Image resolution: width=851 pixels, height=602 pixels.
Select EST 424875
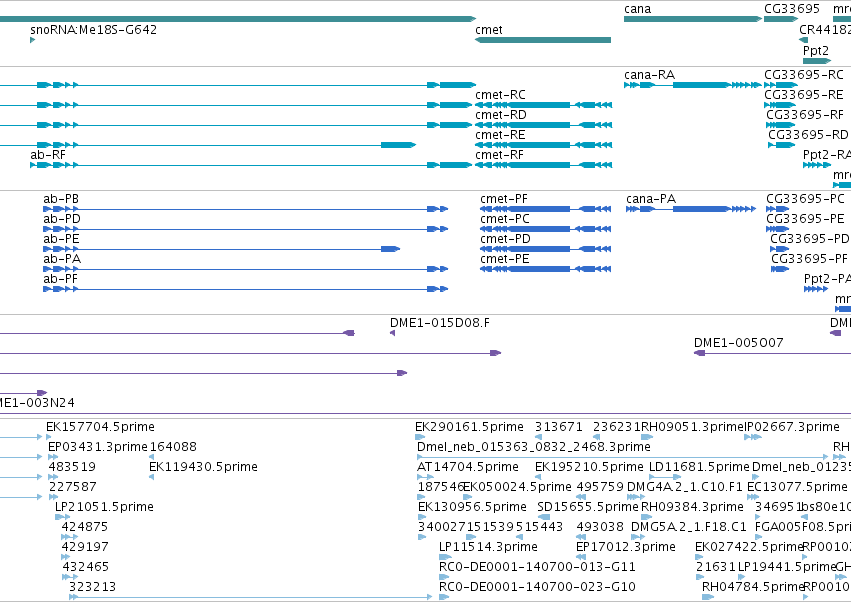click(x=85, y=527)
